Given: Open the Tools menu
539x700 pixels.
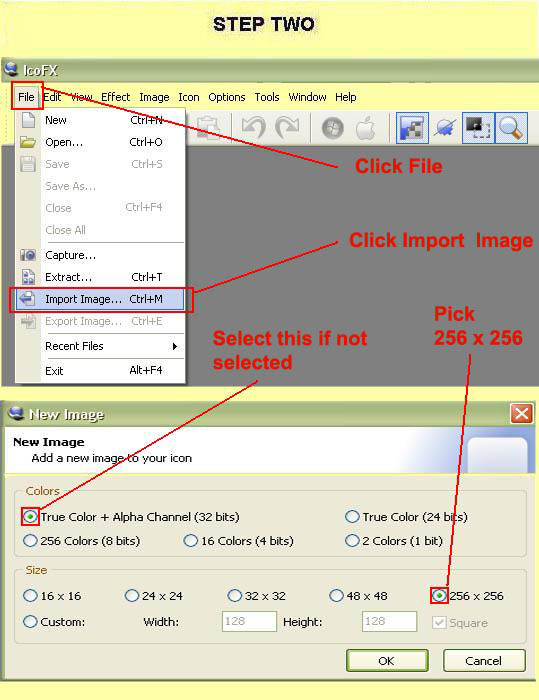Looking at the screenshot, I should click(x=267, y=97).
